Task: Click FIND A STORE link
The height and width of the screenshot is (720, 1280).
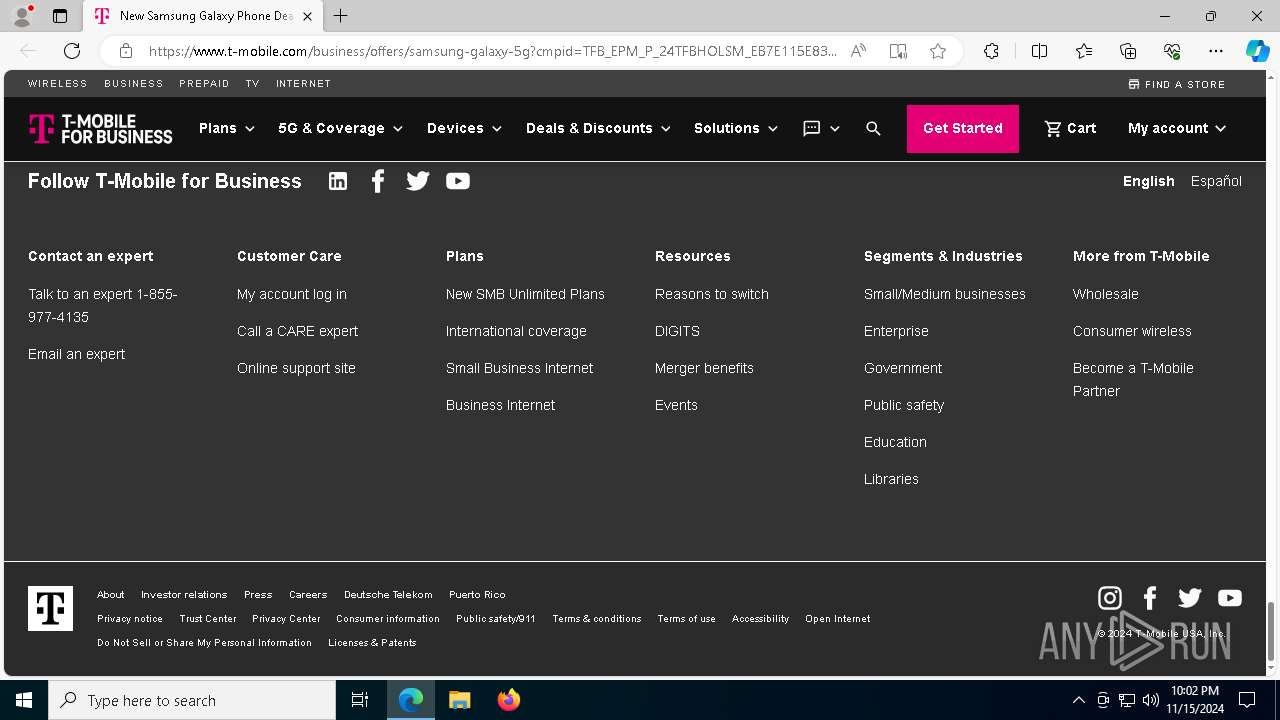Action: 1177,84
